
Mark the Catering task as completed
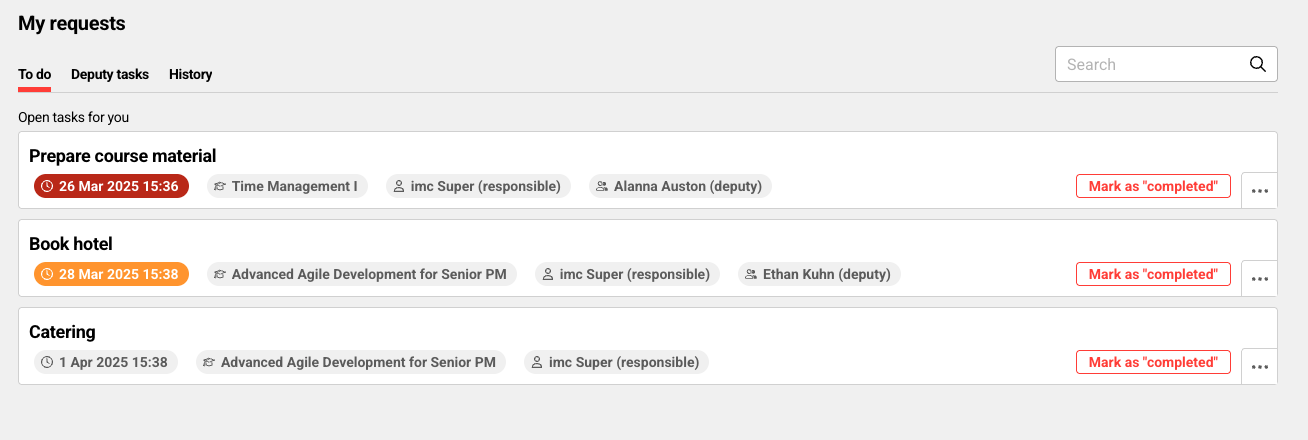(1153, 362)
